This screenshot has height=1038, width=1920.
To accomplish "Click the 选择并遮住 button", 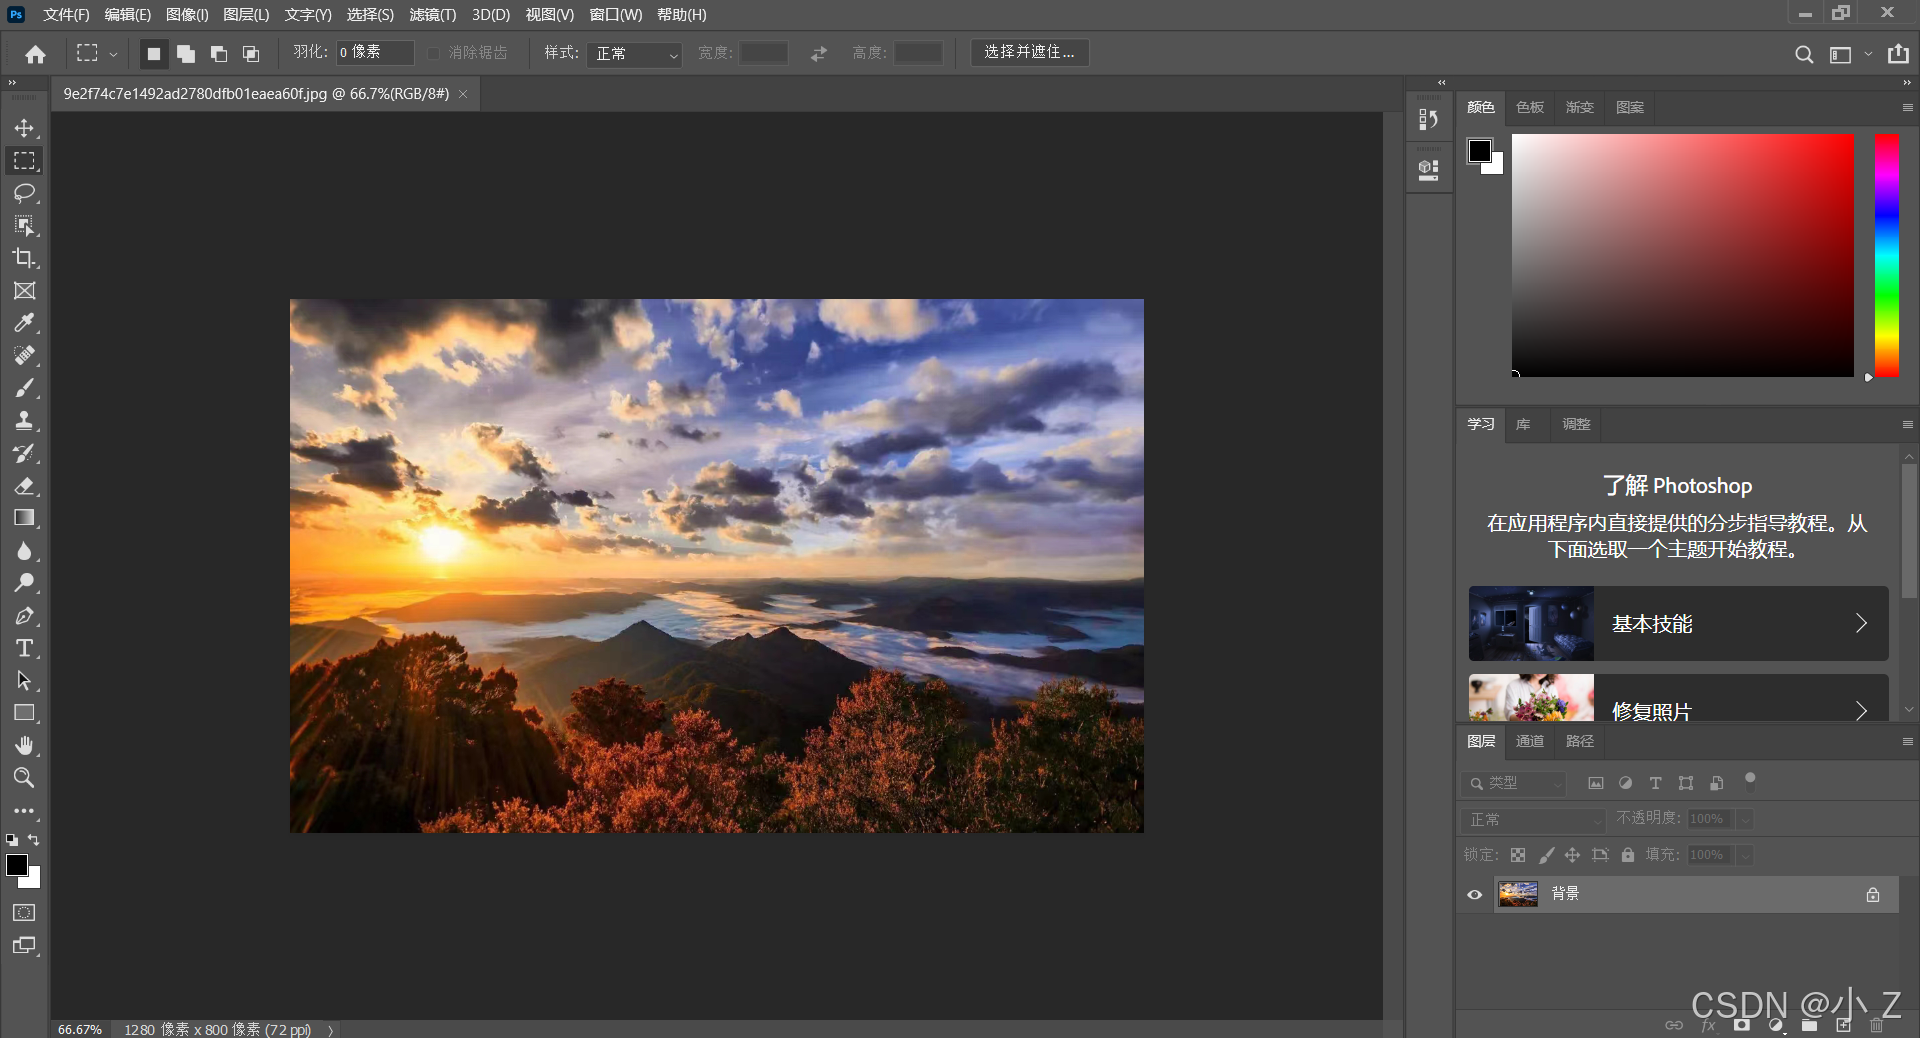I will click(1029, 52).
